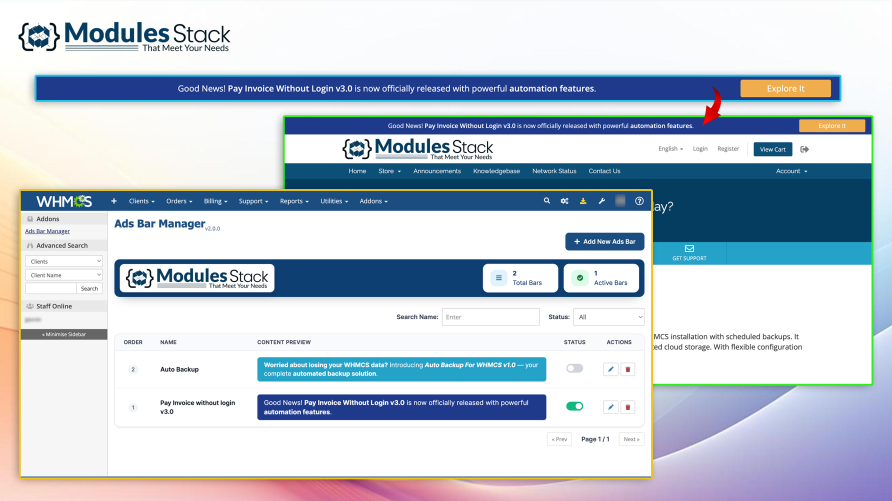Image resolution: width=892 pixels, height=501 pixels.
Task: Click the blurred user avatar in WHMCS navbar
Action: (620, 201)
